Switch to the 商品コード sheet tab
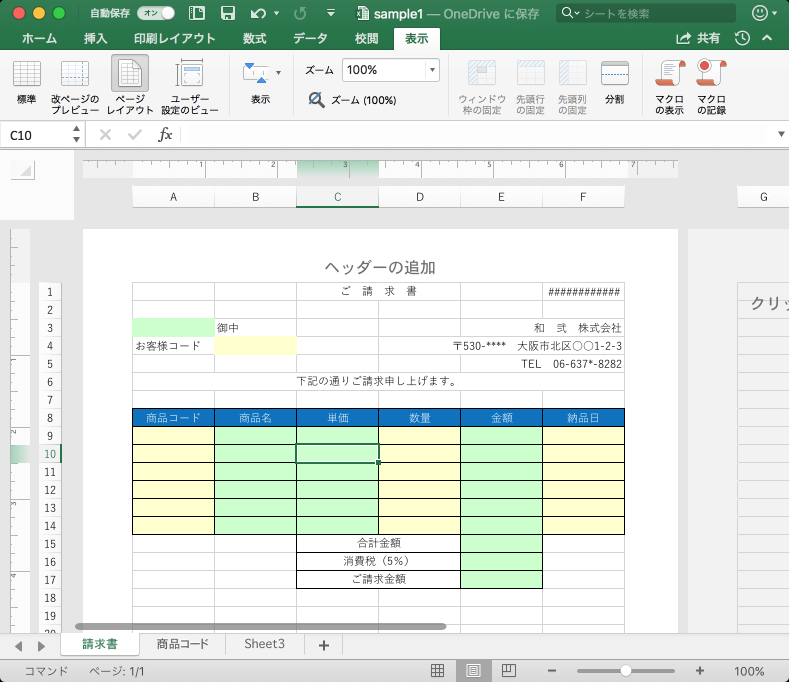The width and height of the screenshot is (789, 682). [183, 644]
